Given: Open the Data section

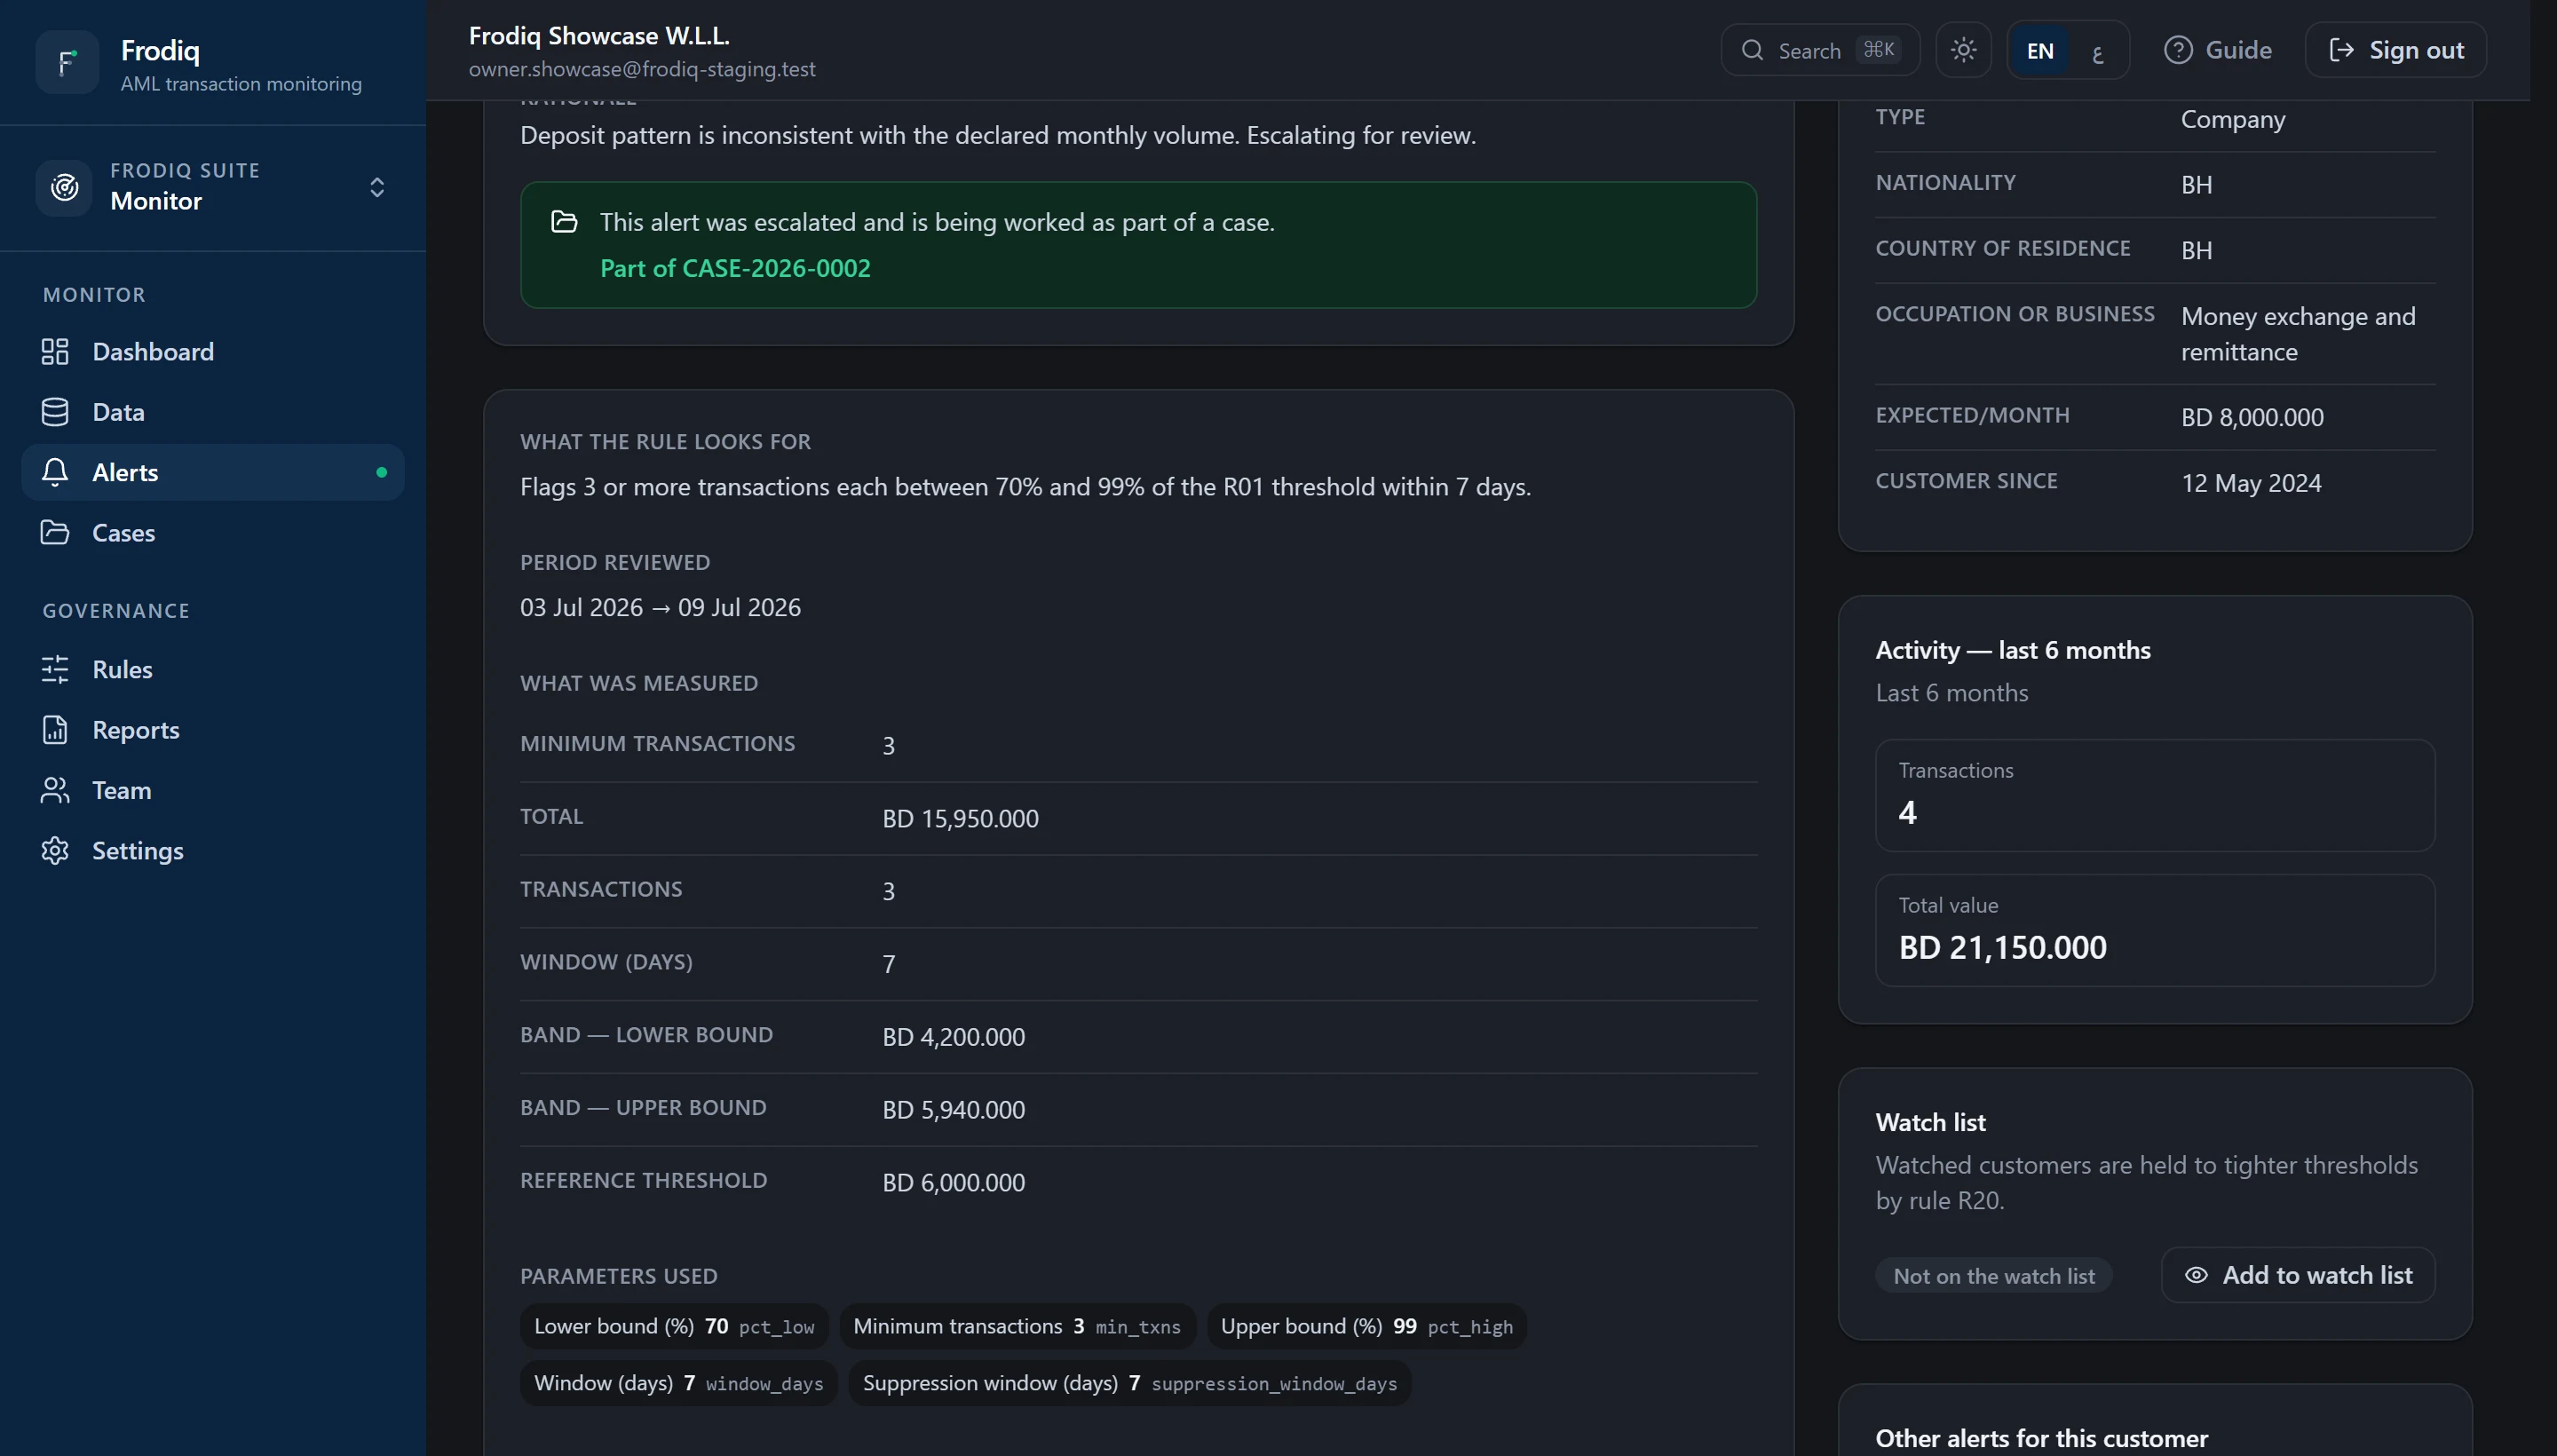Looking at the screenshot, I should pyautogui.click(x=213, y=412).
